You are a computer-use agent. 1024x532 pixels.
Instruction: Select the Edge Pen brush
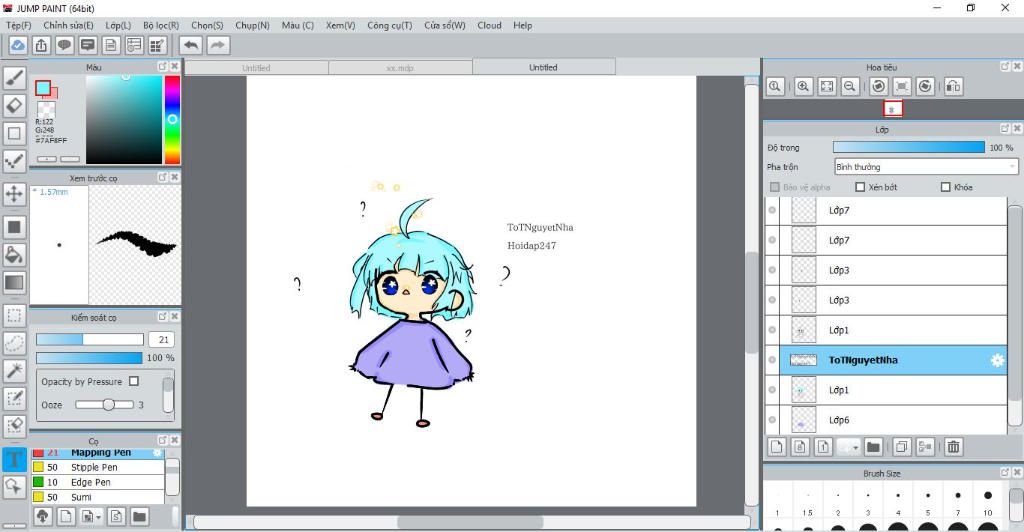click(98, 482)
